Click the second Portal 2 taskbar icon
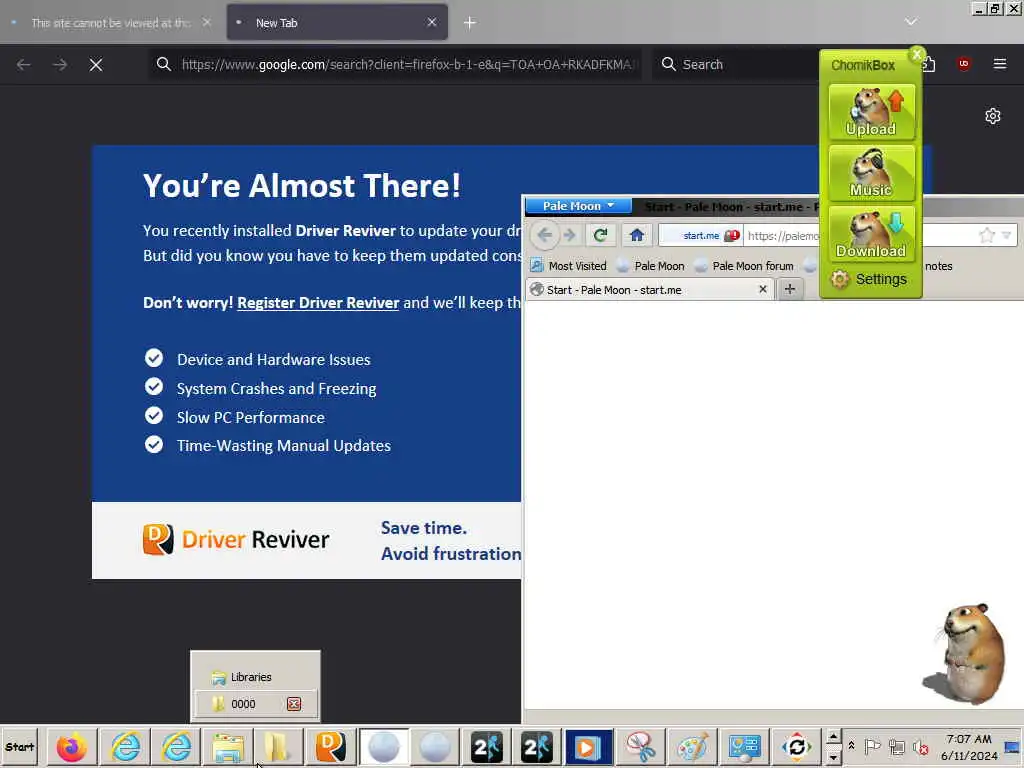The height and width of the screenshot is (768, 1024). (x=537, y=747)
